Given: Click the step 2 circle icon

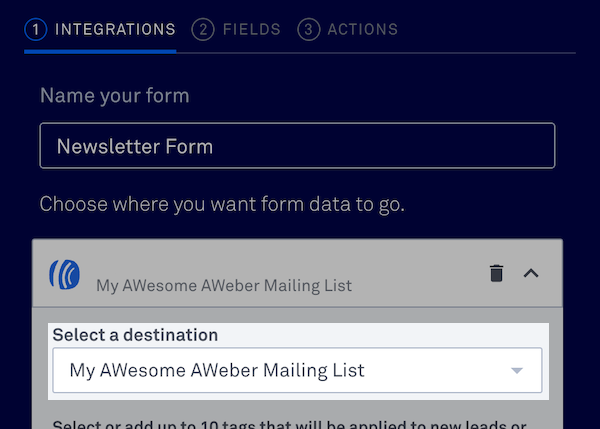Looking at the screenshot, I should (204, 29).
